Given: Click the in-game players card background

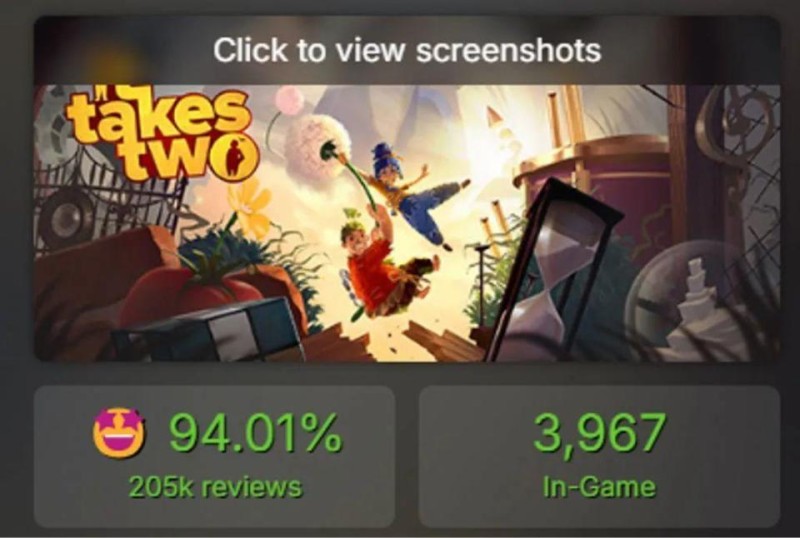Looking at the screenshot, I should coord(599,456).
